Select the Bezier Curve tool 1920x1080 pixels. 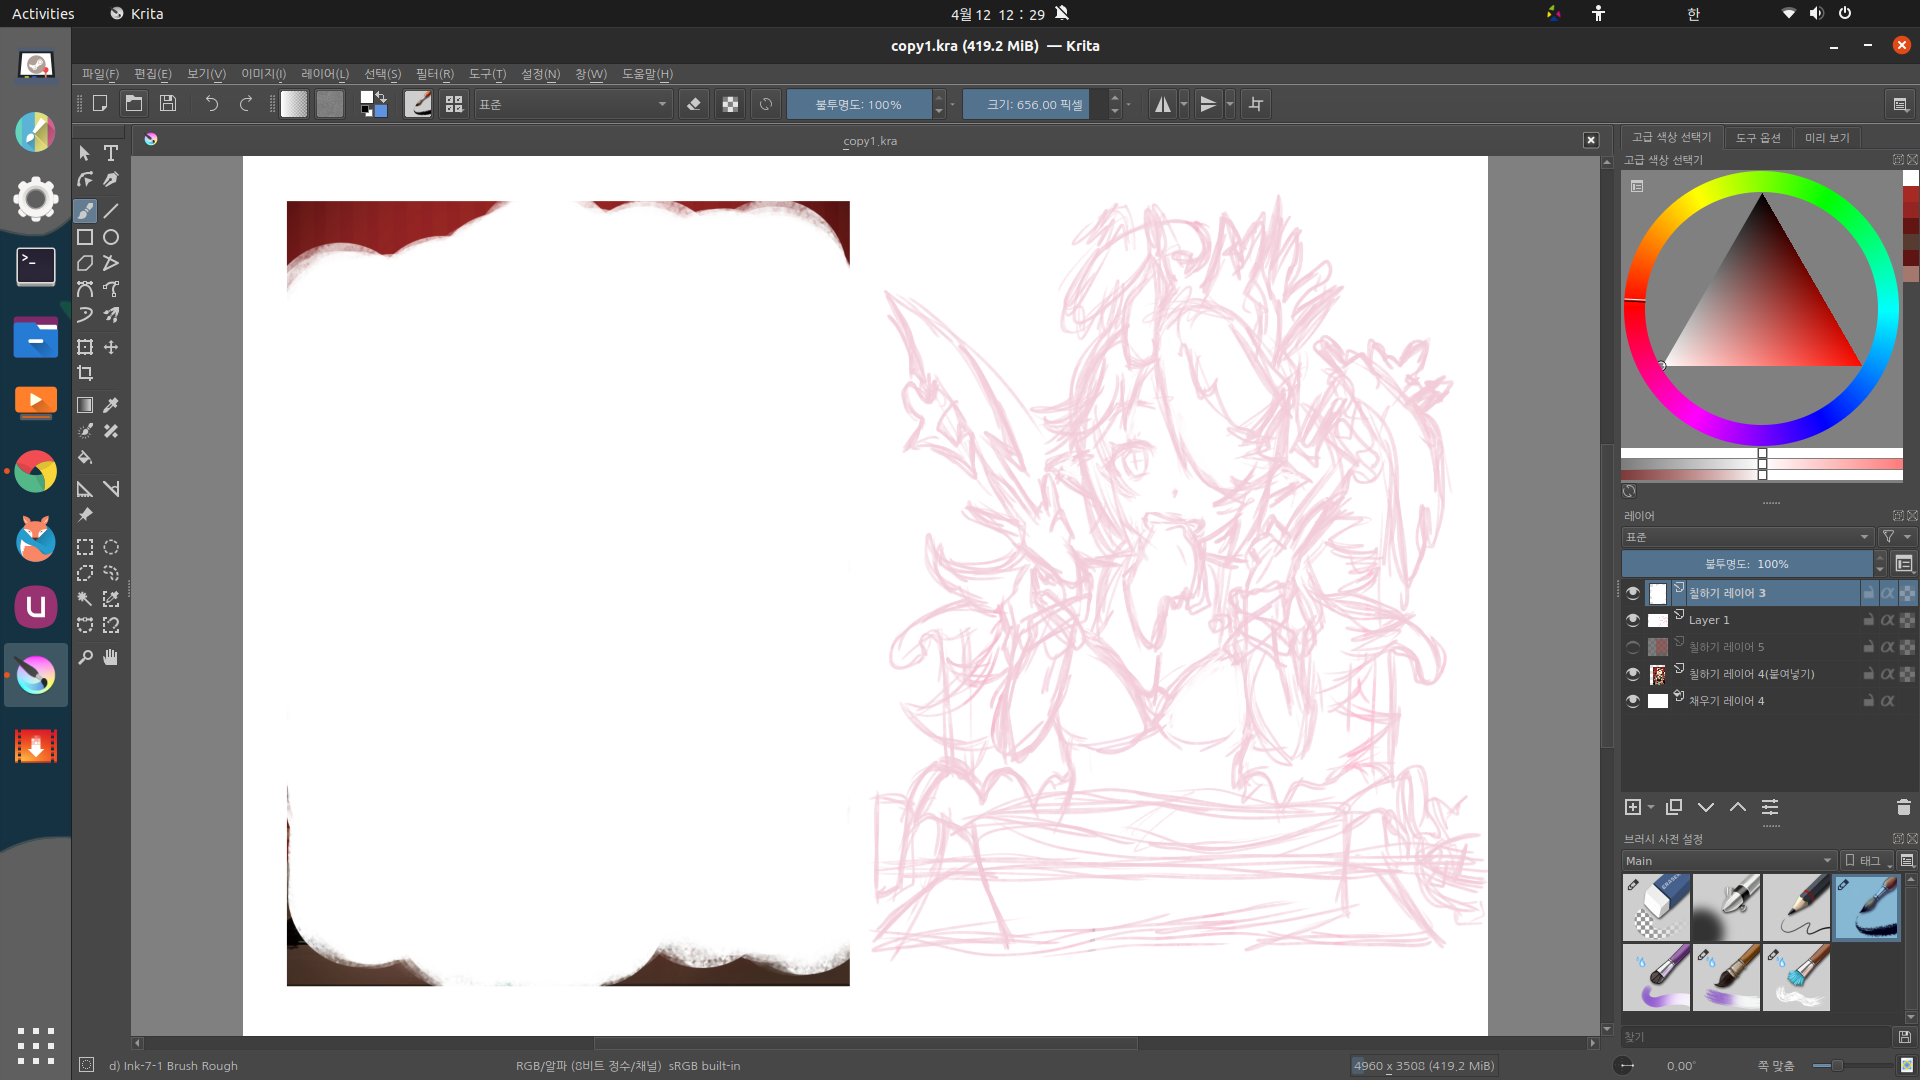(x=85, y=289)
